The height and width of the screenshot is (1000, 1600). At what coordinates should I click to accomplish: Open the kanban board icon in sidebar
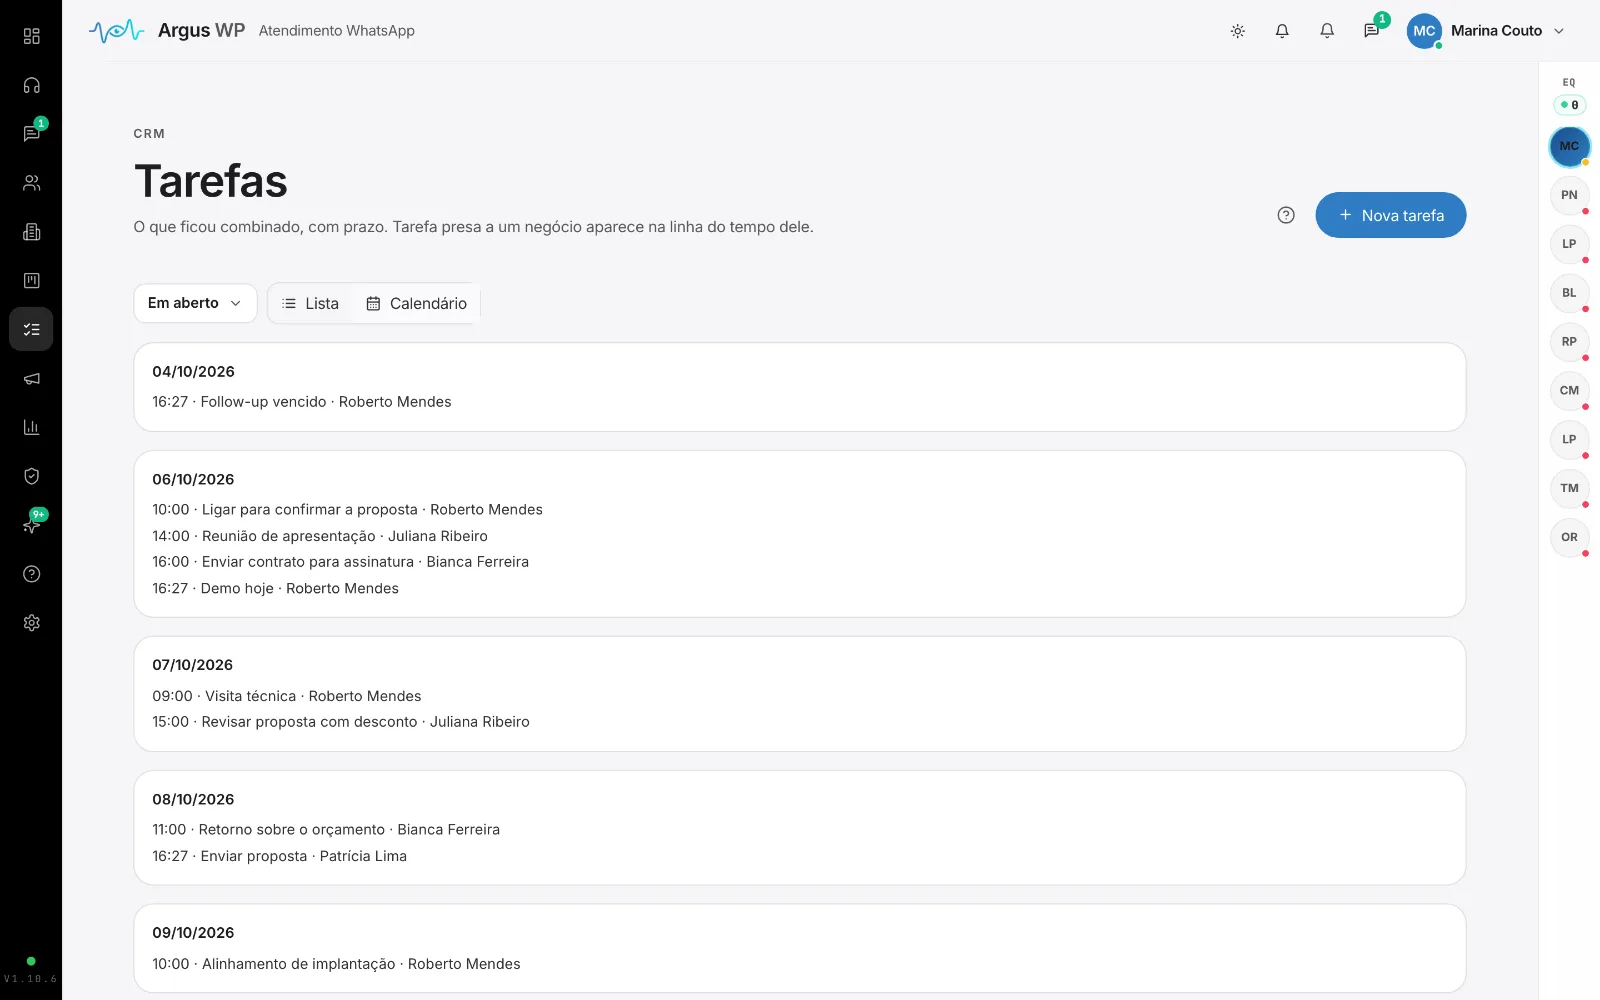click(x=31, y=280)
